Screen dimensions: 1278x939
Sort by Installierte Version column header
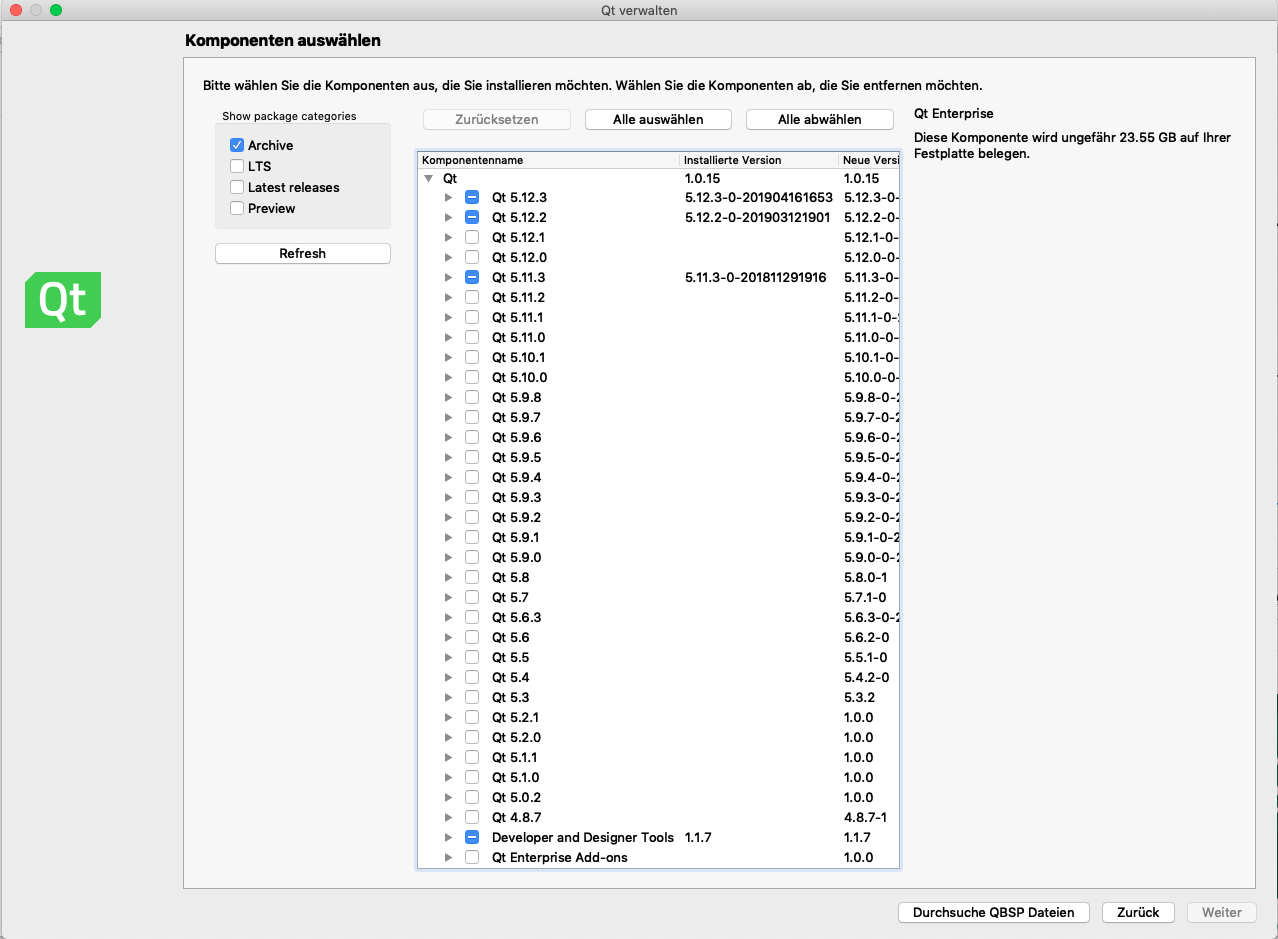point(759,160)
